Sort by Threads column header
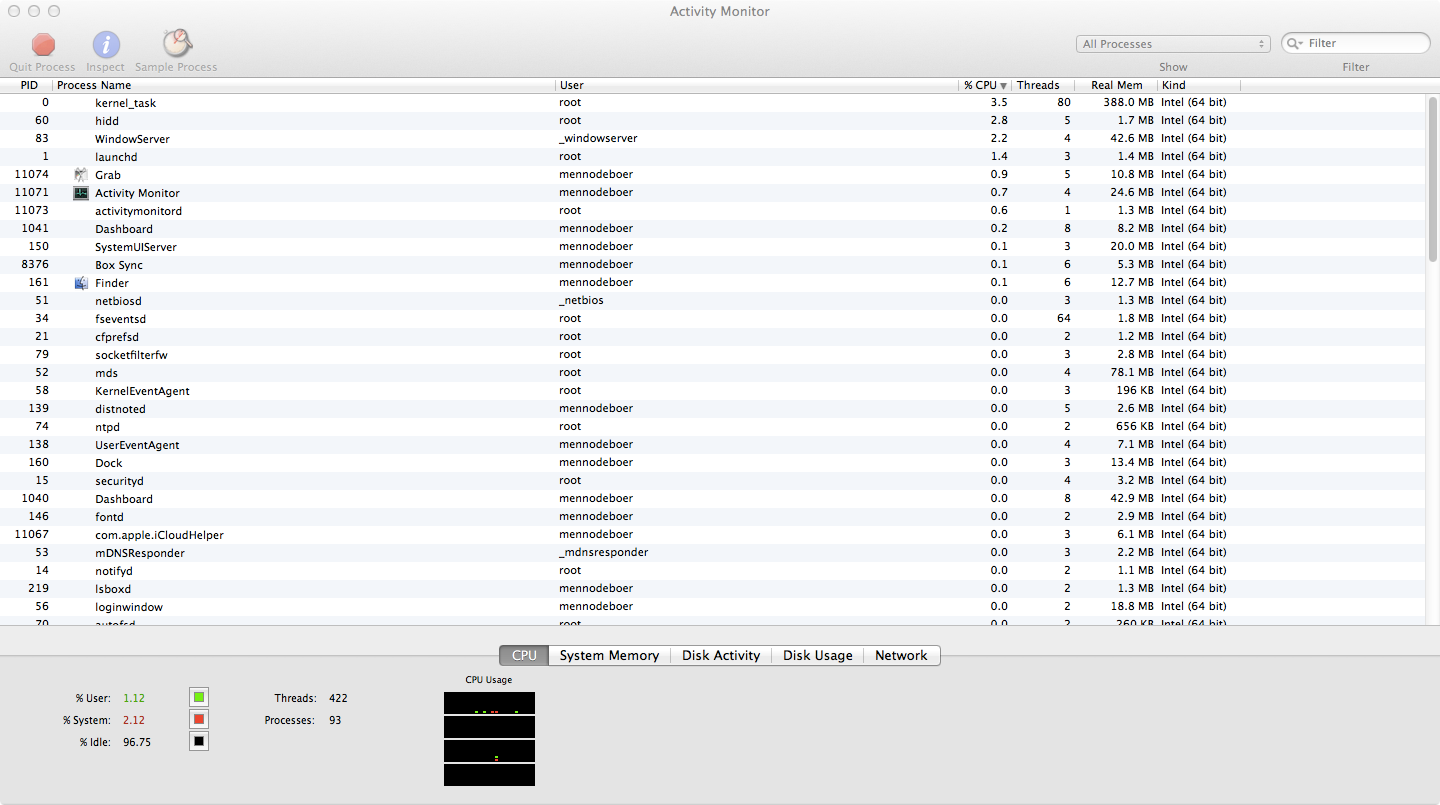This screenshot has height=805, width=1440. (1043, 85)
